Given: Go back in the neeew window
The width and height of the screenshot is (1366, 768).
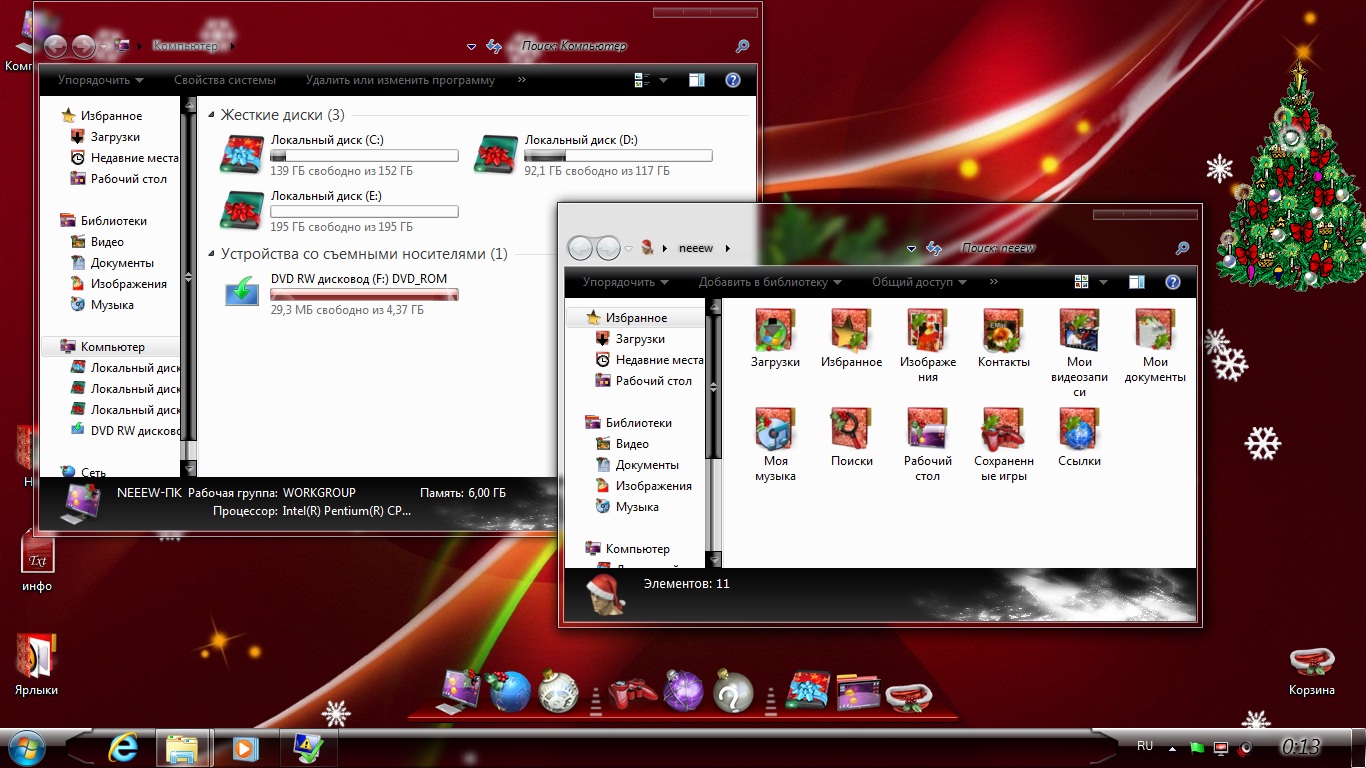Looking at the screenshot, I should coord(581,248).
